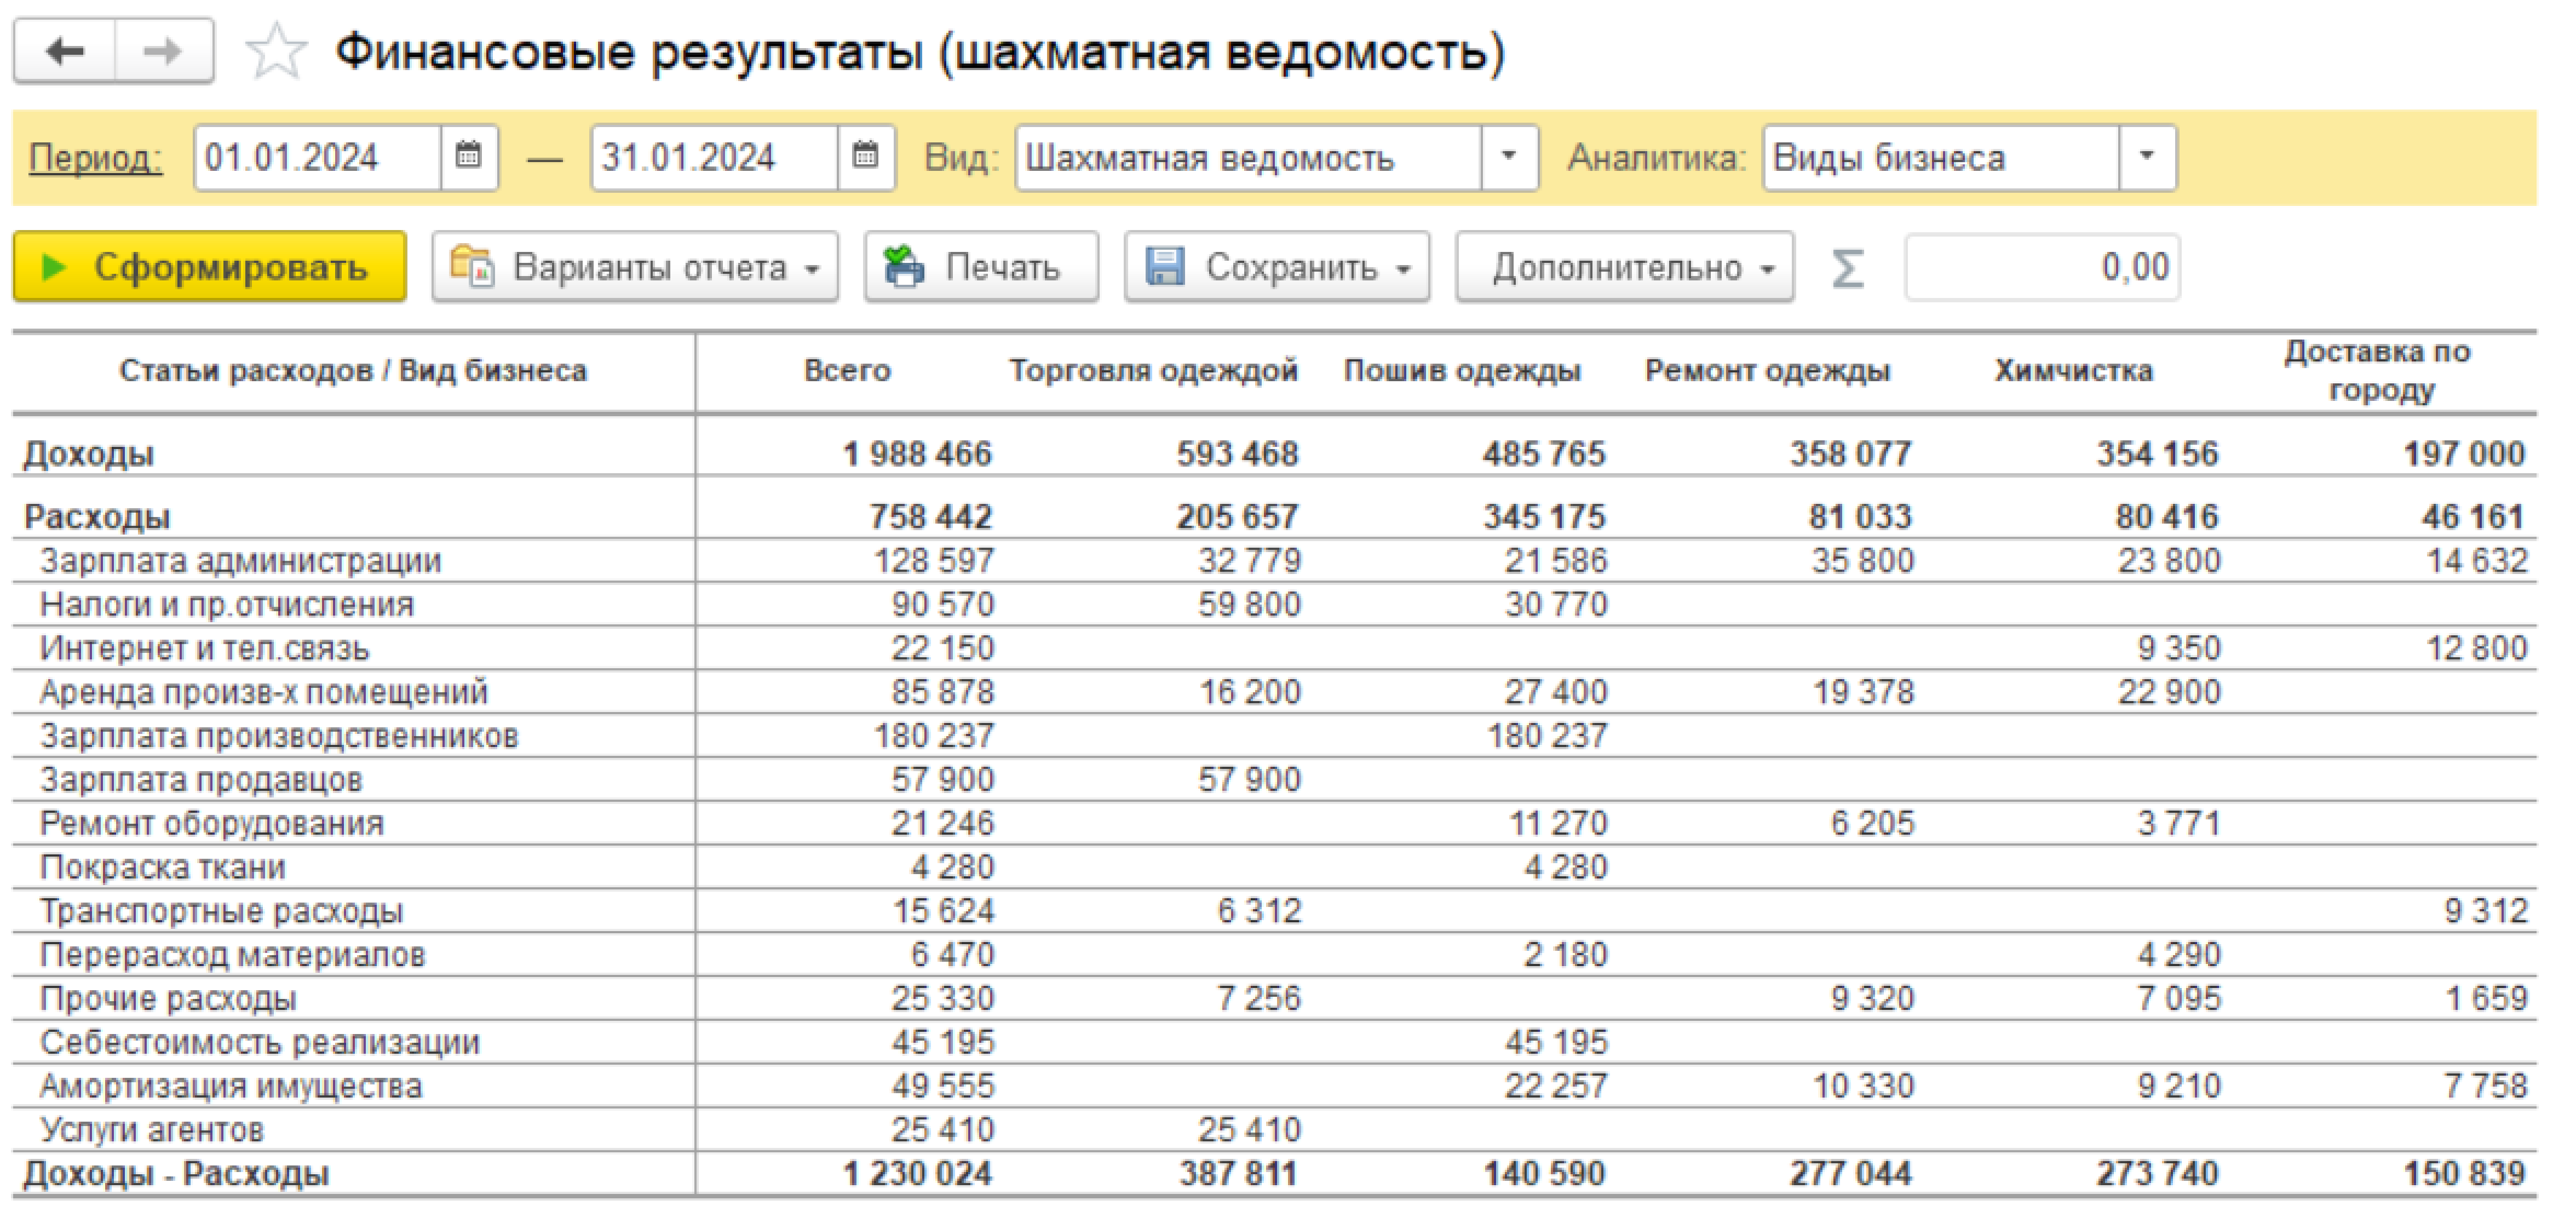Click the sigma sum icon
The width and height of the screenshot is (2576, 1229).
[1847, 267]
